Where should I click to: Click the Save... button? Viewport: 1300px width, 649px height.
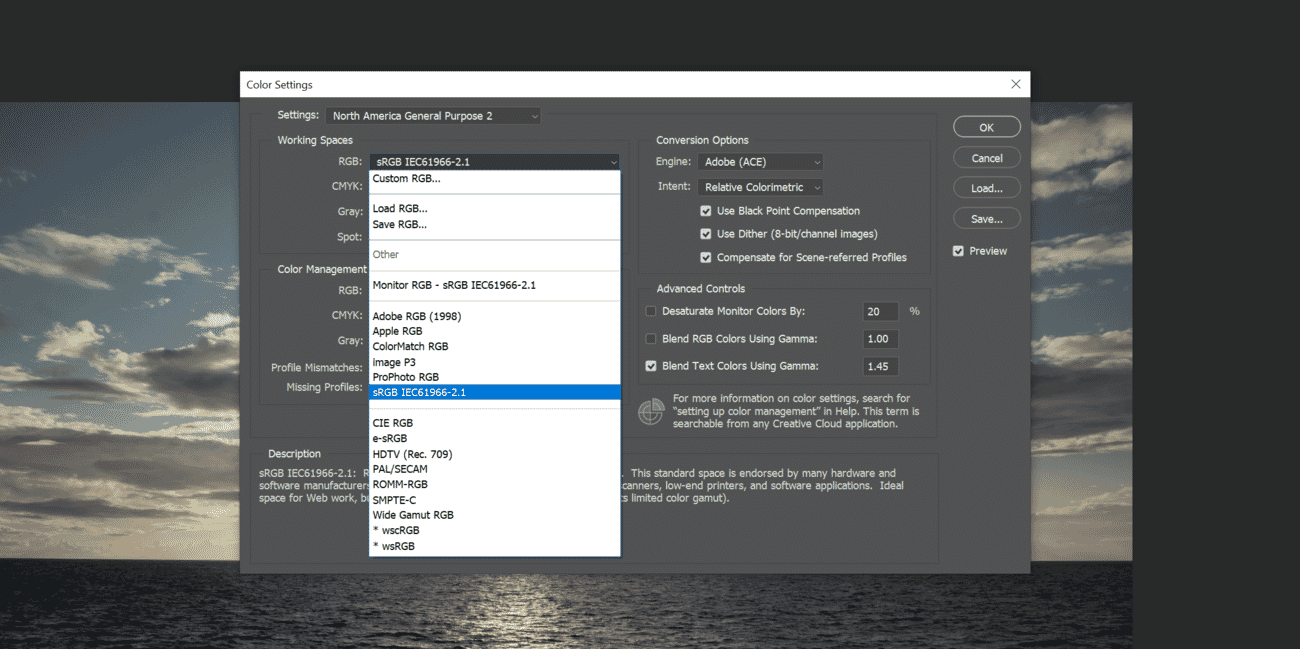tap(986, 217)
